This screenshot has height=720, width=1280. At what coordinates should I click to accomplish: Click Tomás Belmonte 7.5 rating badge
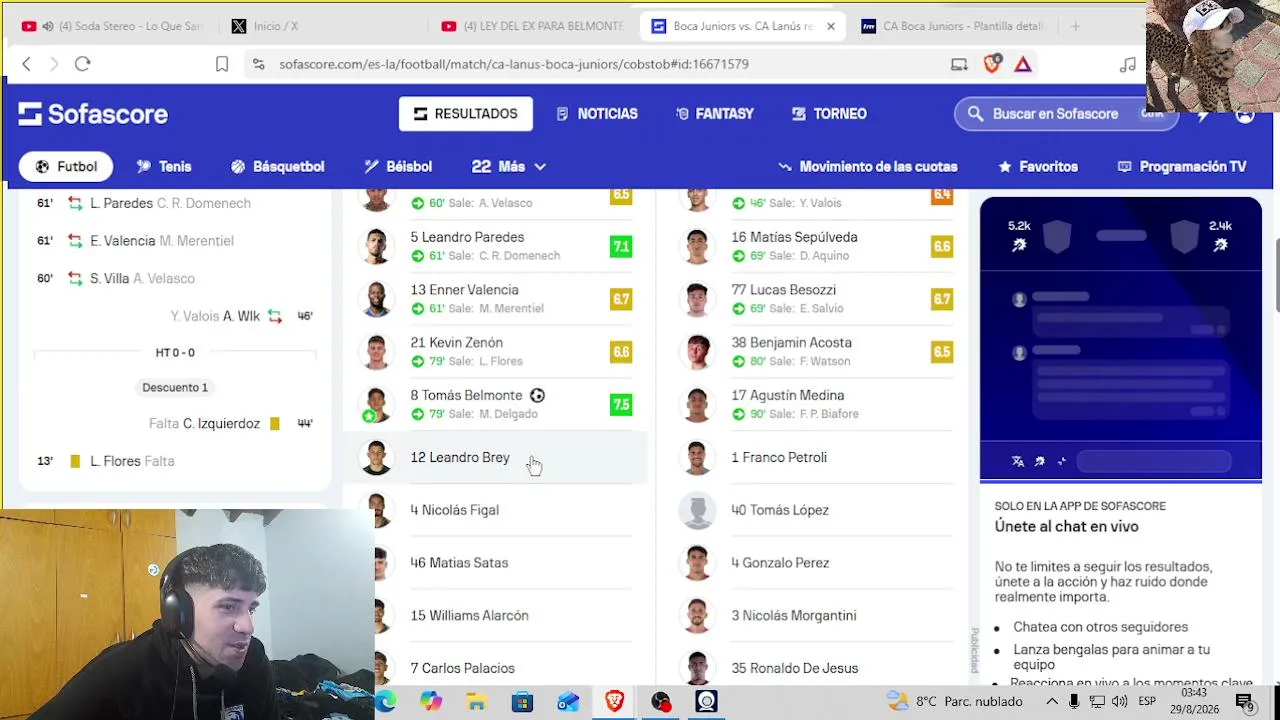pos(621,404)
